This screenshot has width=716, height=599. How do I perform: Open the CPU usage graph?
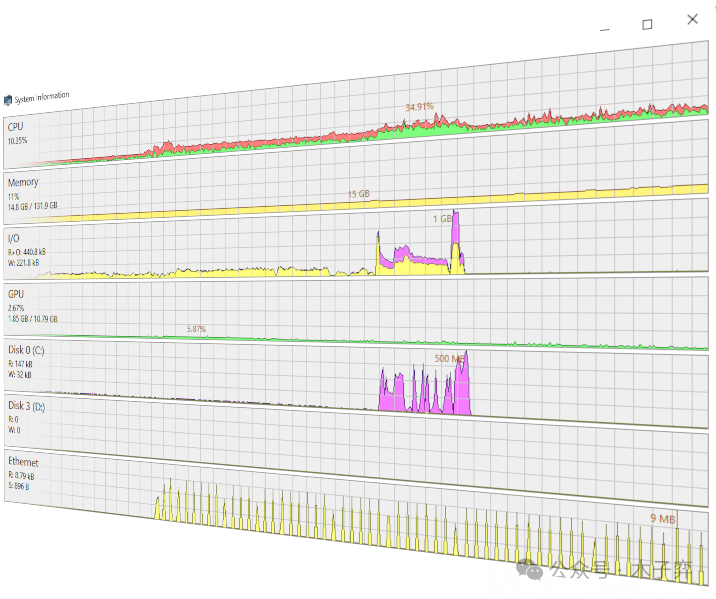tap(356, 104)
